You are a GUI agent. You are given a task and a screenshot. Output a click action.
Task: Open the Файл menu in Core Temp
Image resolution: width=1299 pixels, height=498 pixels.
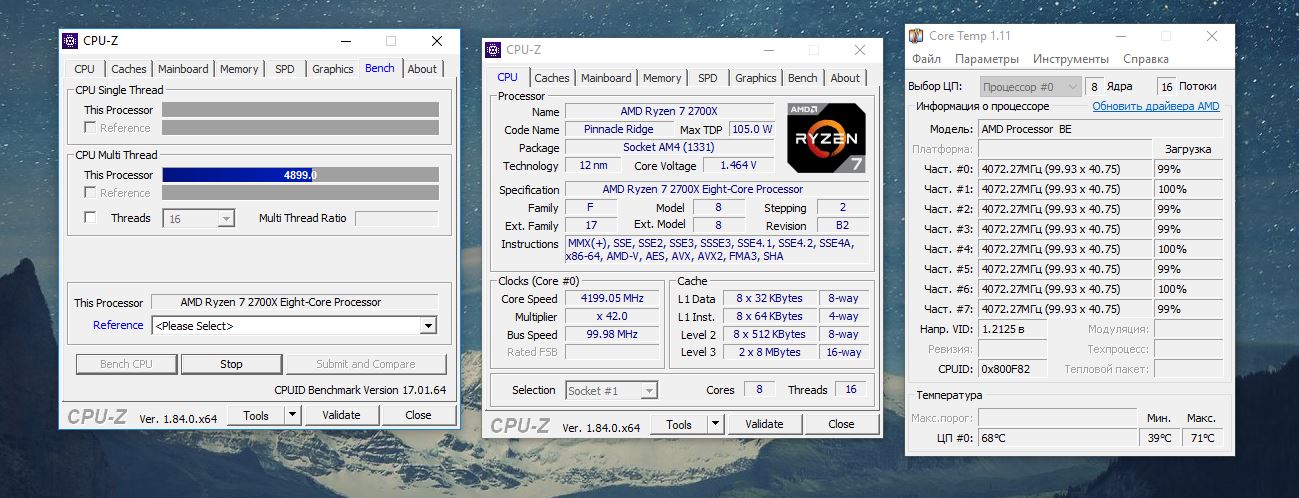[926, 59]
